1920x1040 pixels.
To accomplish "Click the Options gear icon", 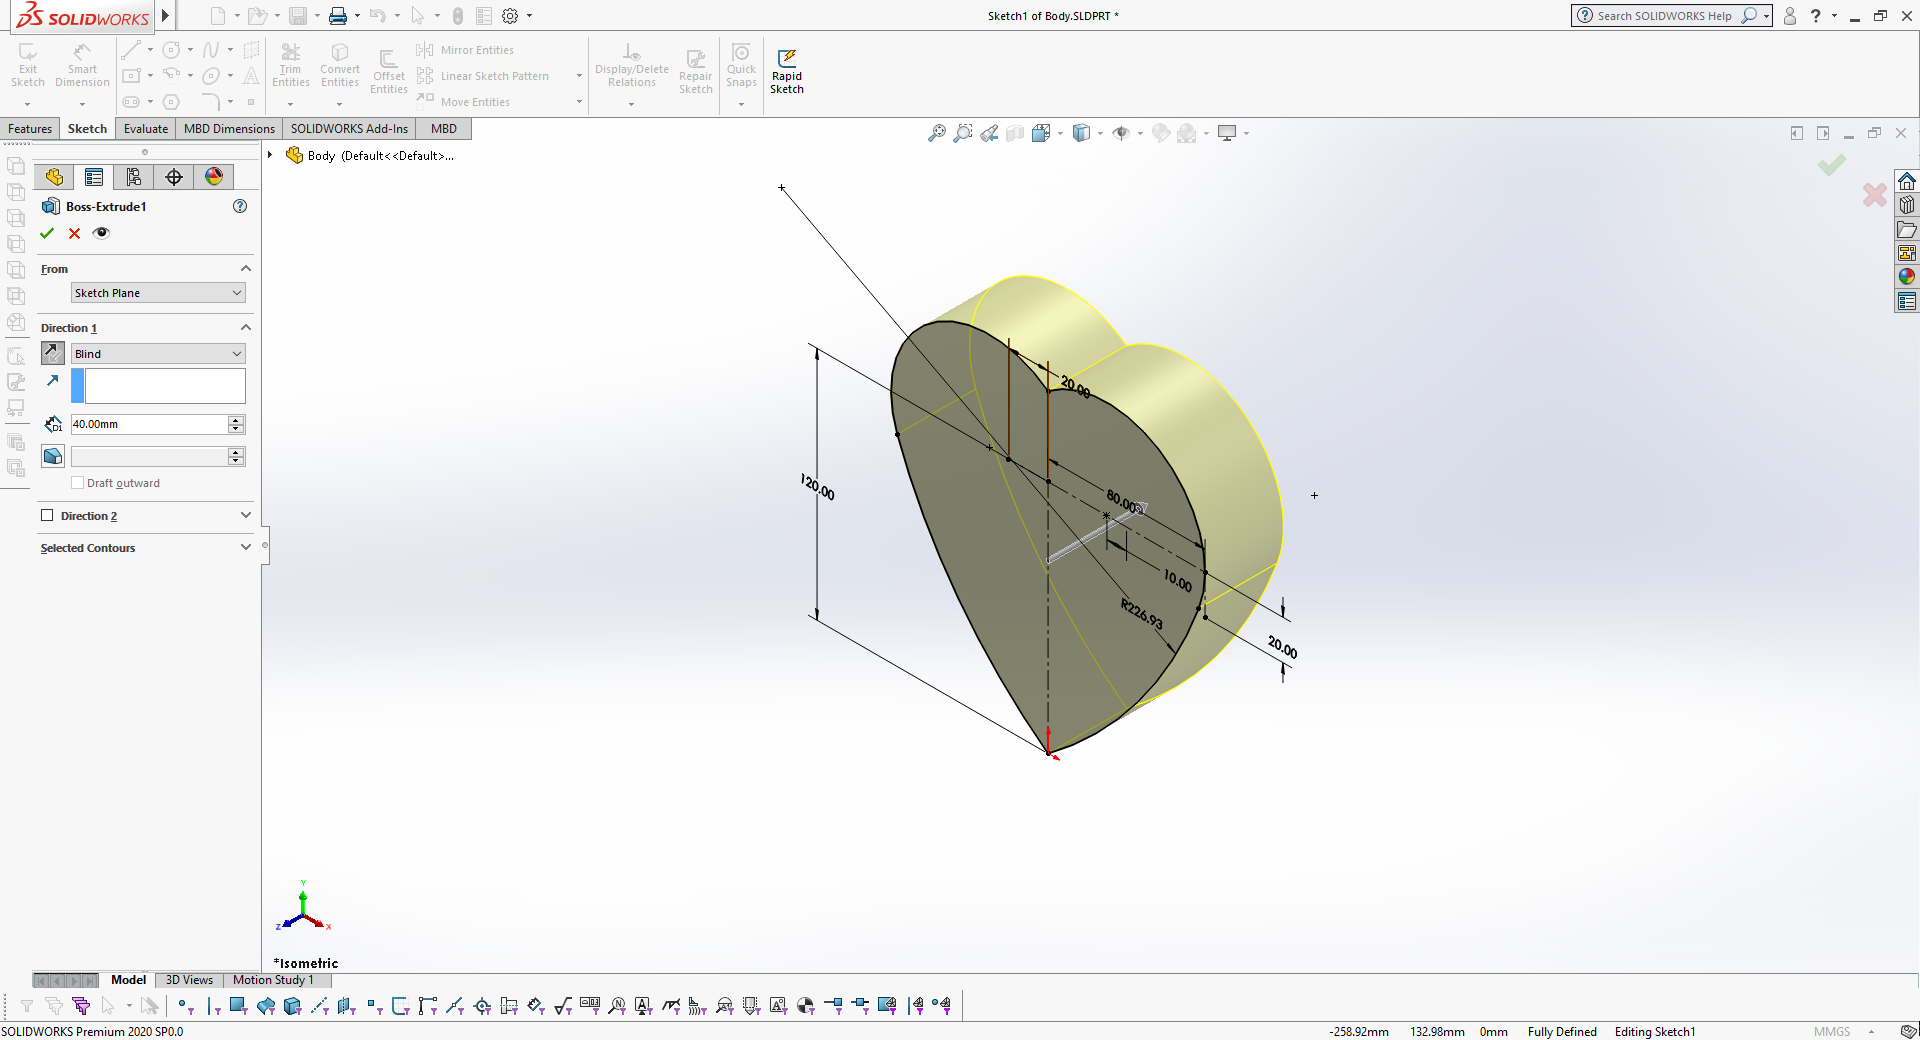I will click(510, 16).
